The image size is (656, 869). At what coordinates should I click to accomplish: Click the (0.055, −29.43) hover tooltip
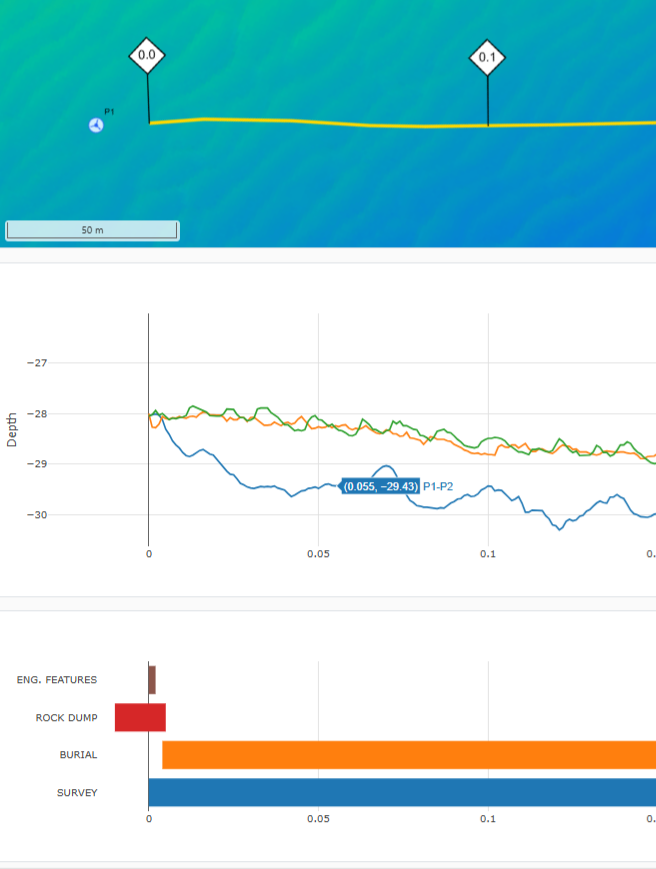point(380,486)
